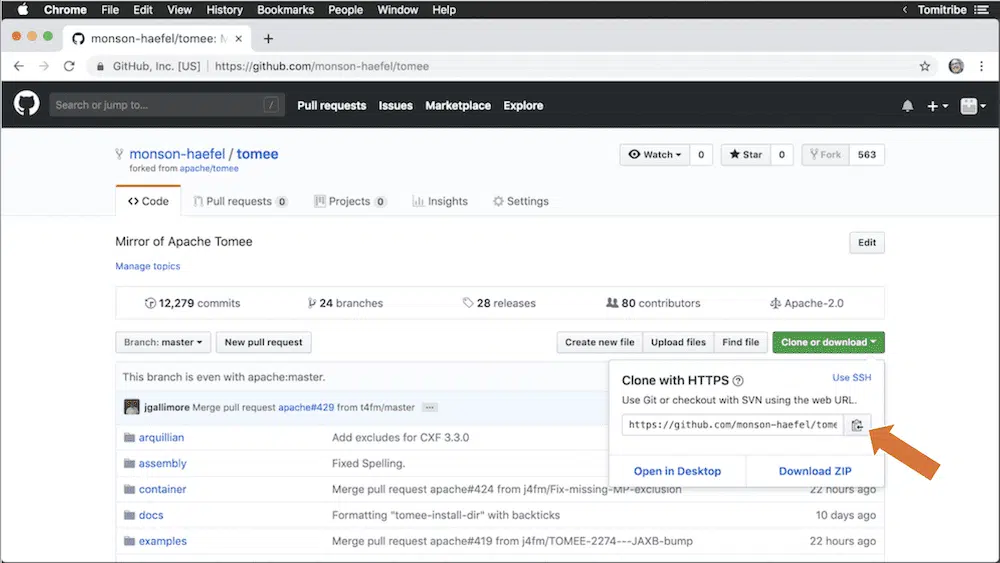Click jgallimore's avatar thumbnail
Screen dimensions: 1000x563
tap(131, 407)
